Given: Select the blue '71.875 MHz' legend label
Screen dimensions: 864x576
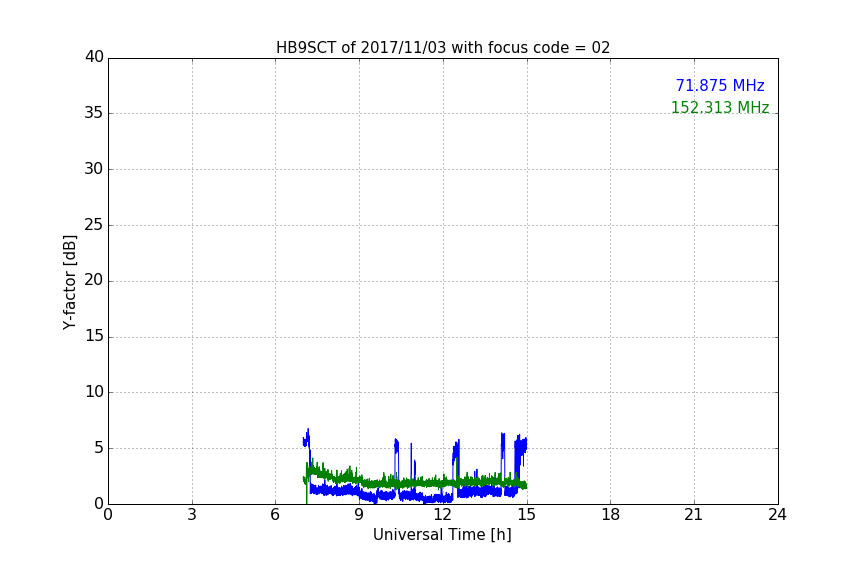Looking at the screenshot, I should (x=720, y=86).
